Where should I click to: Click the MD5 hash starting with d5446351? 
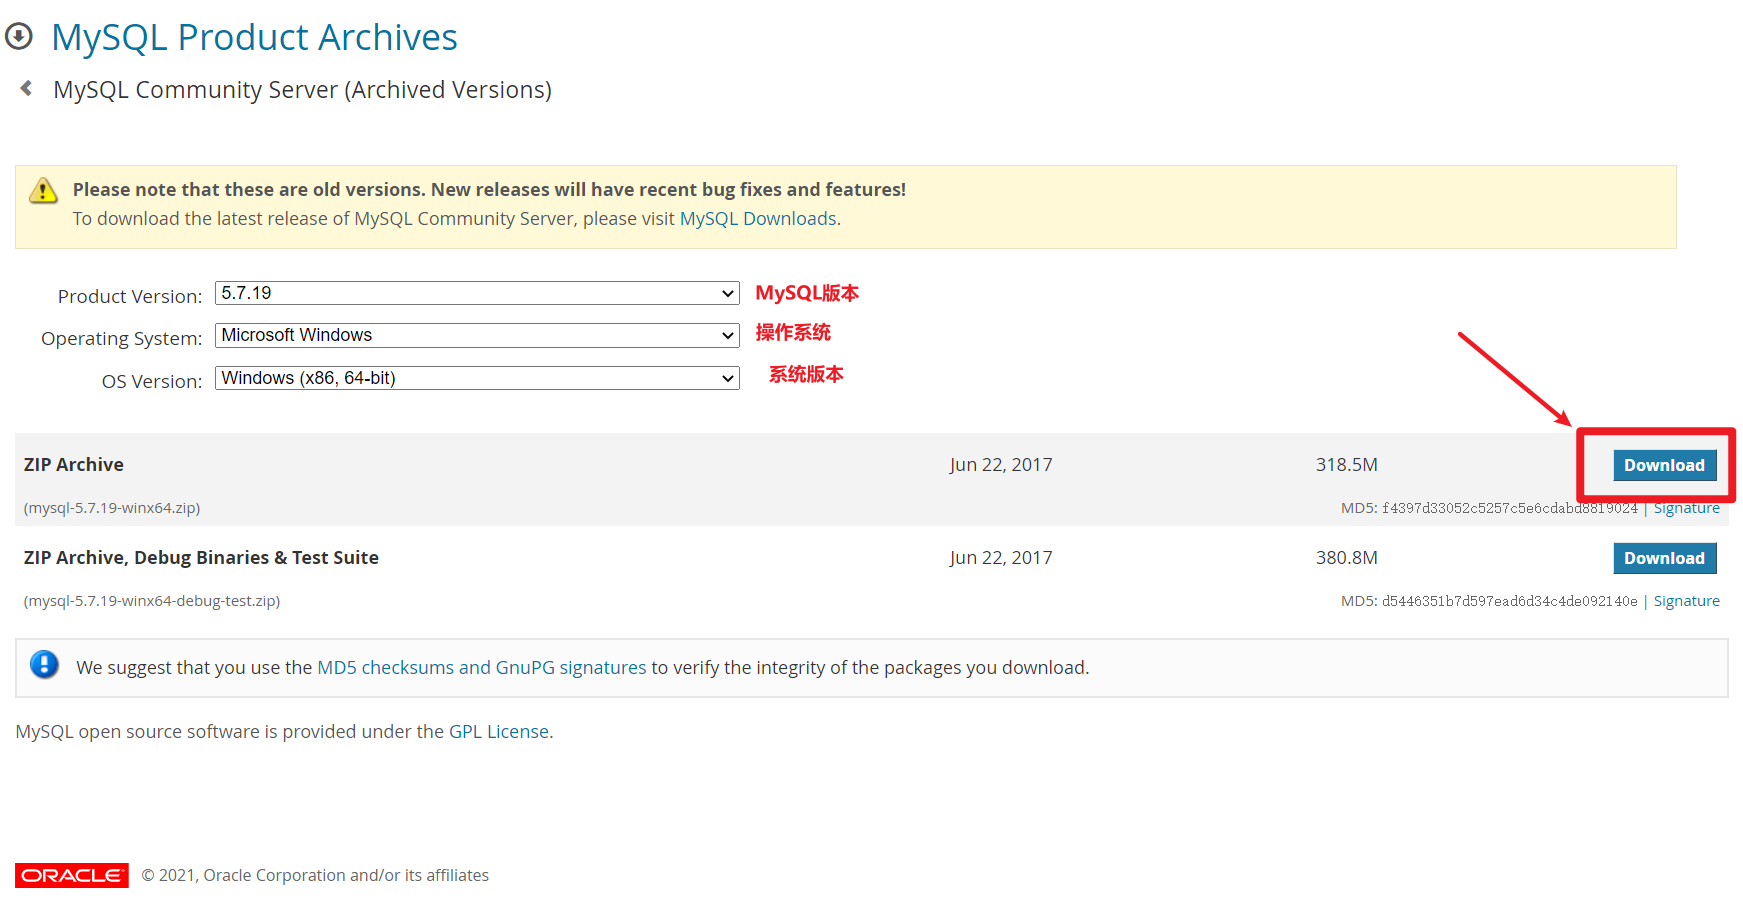pyautogui.click(x=1509, y=601)
